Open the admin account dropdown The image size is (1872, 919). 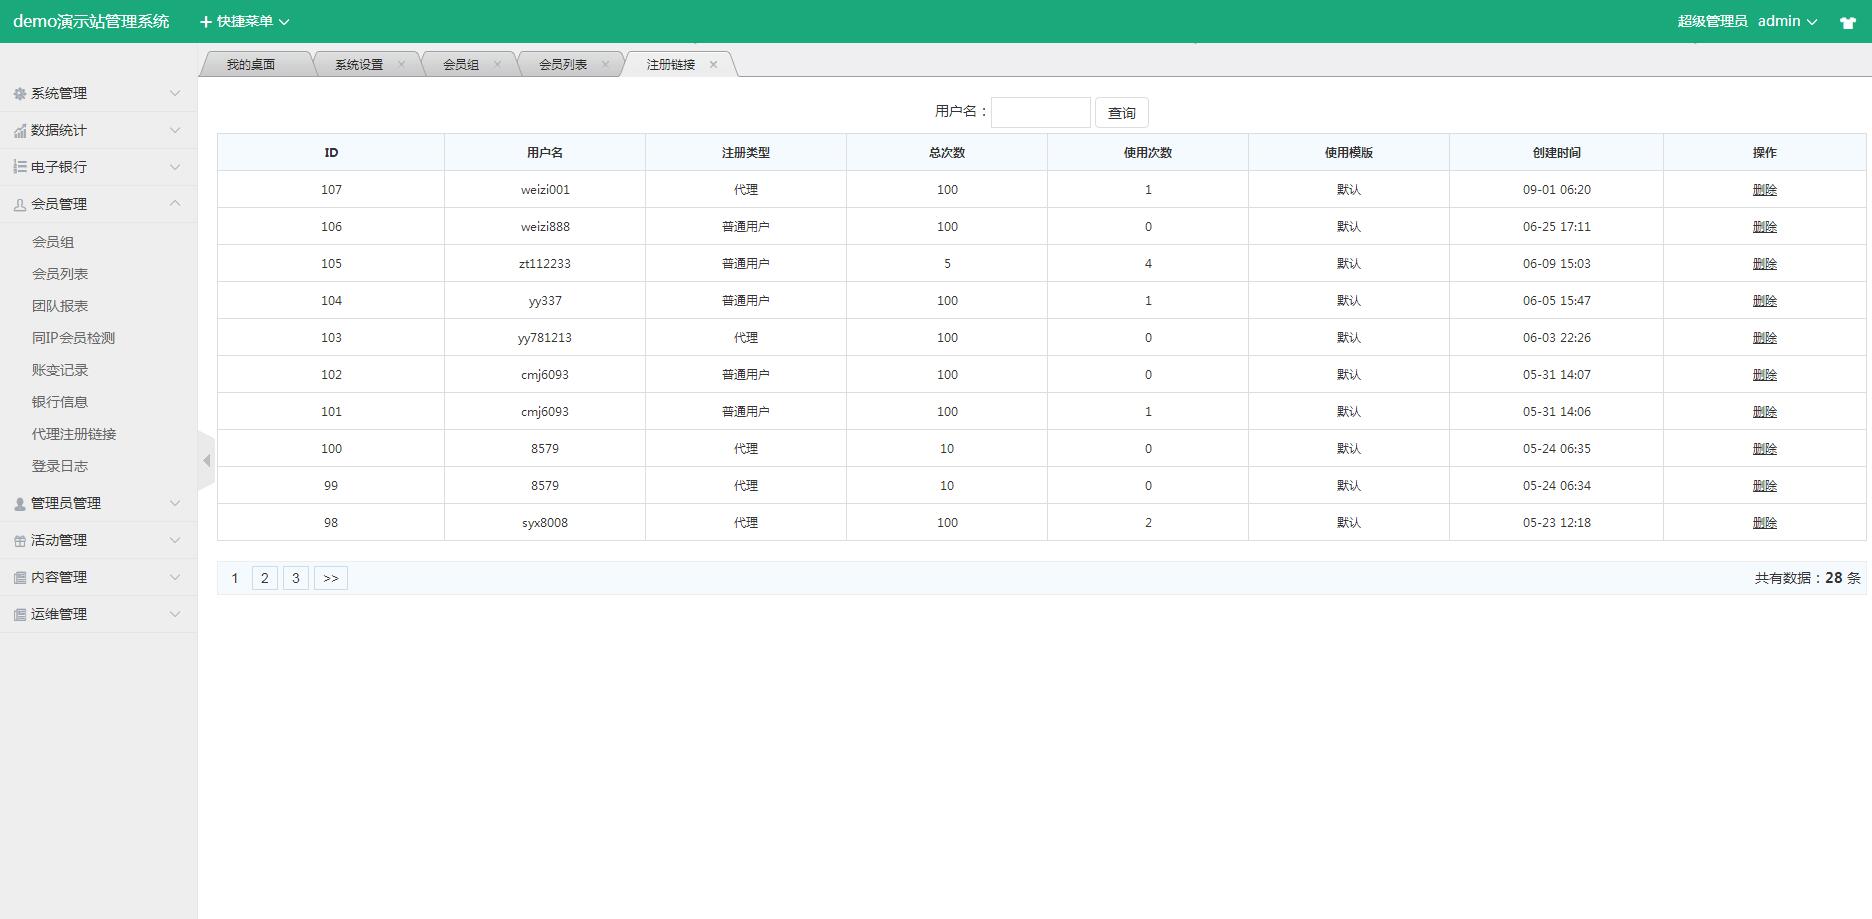coord(1787,21)
